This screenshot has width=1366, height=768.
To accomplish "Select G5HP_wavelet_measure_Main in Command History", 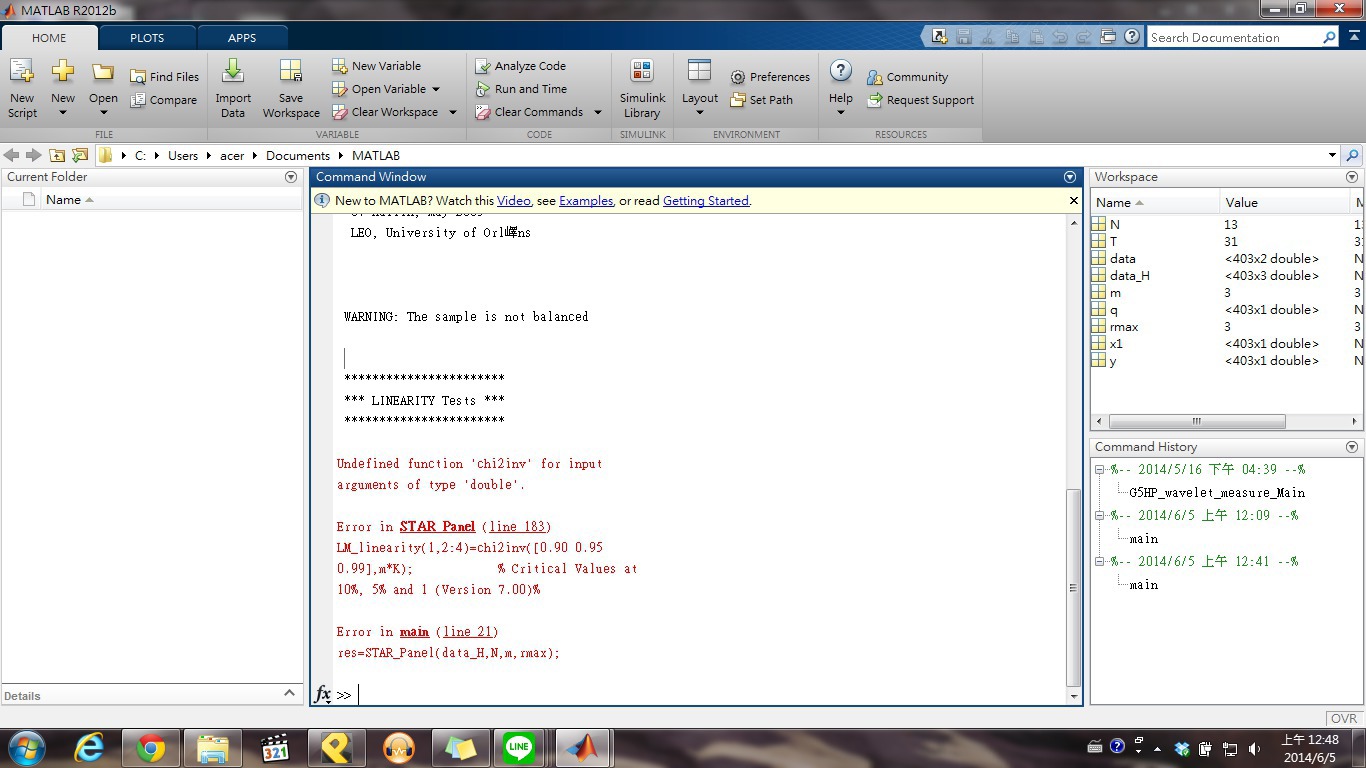I will 1217,493.
